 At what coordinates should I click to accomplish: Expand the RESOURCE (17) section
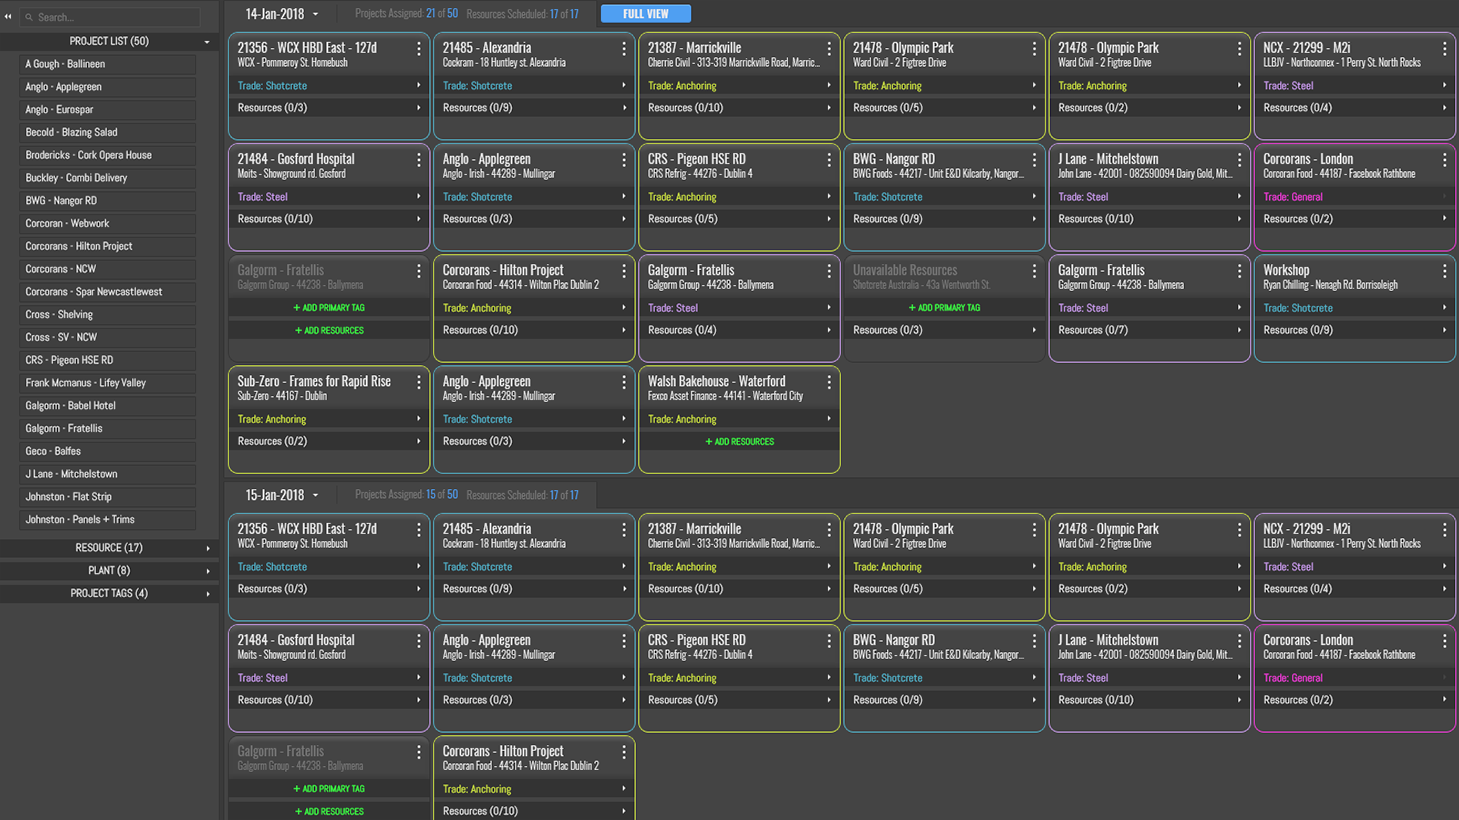point(208,548)
